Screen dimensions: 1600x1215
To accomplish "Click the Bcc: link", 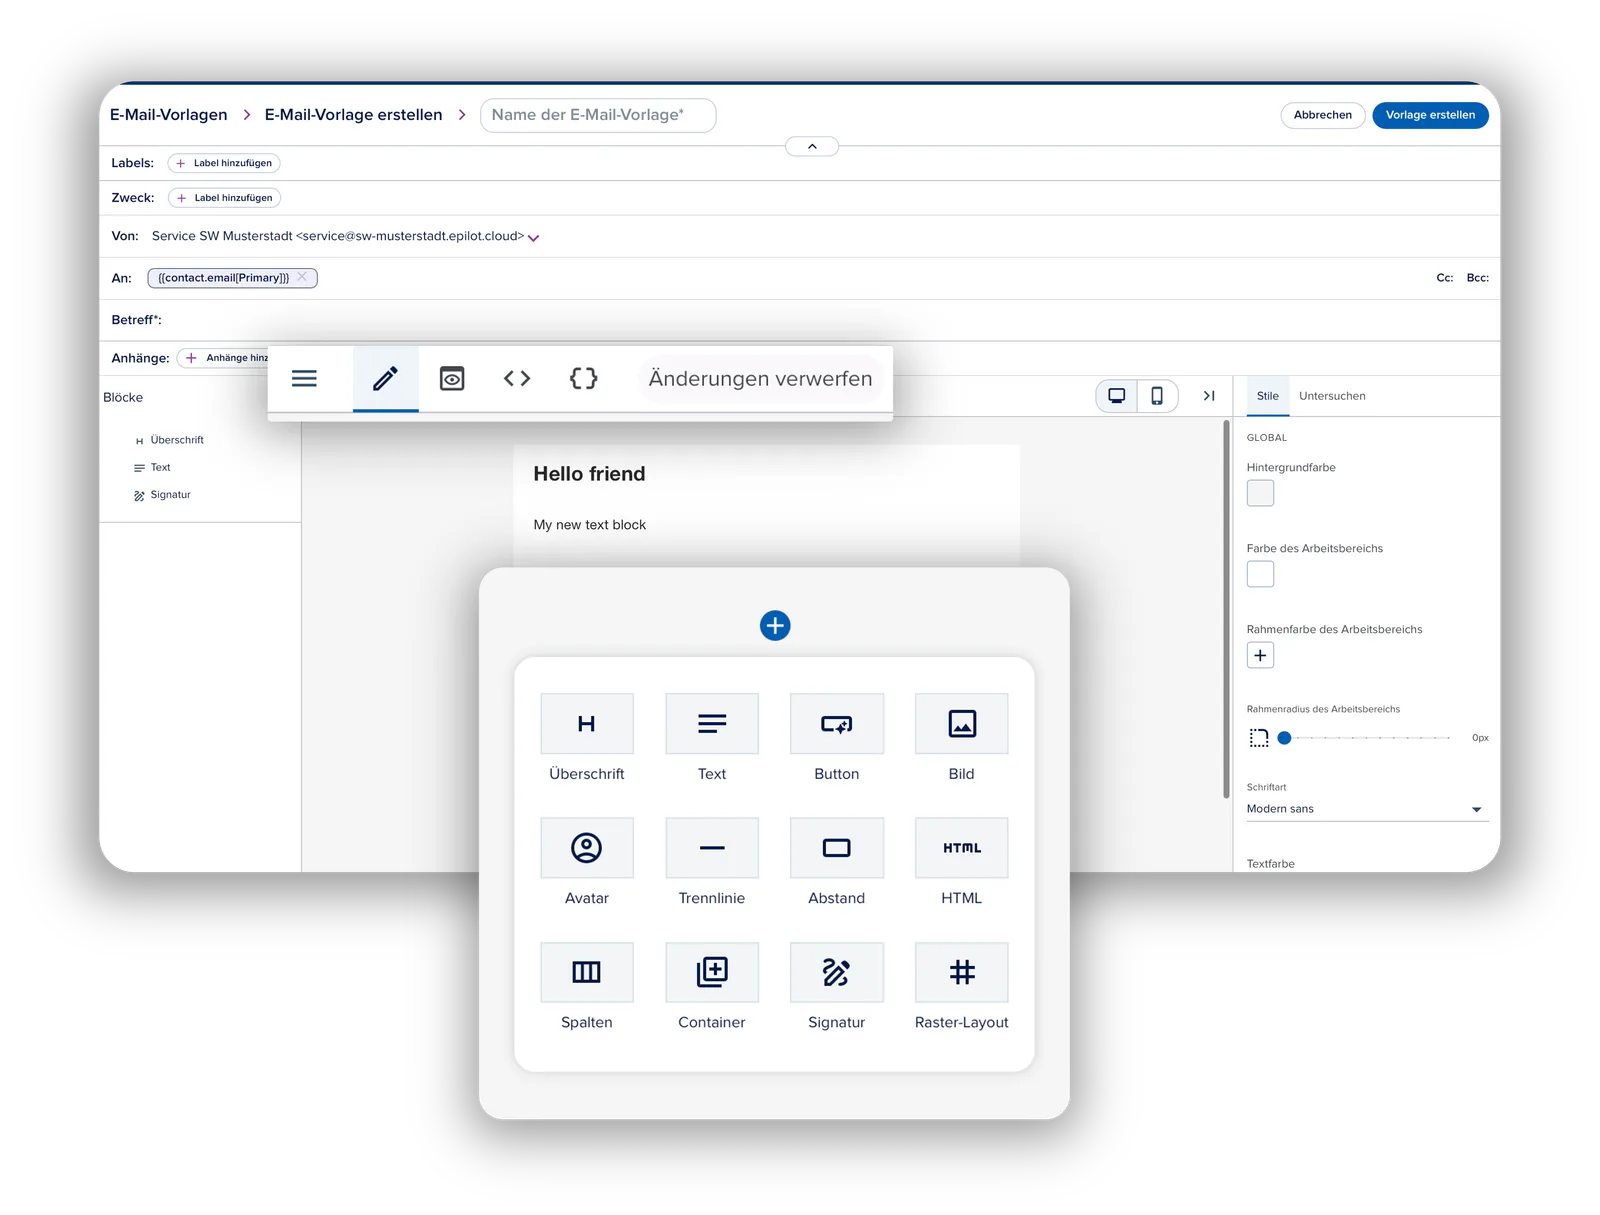I will (x=1477, y=278).
